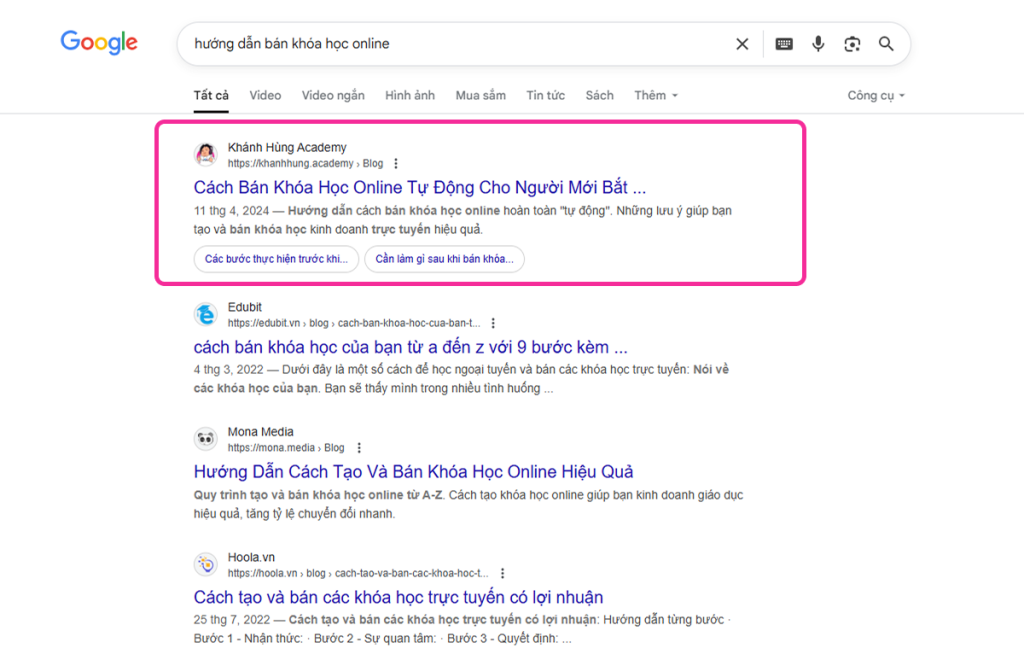The image size is (1024, 660).
Task: Open the 'Tin tức' tab
Action: (545, 95)
